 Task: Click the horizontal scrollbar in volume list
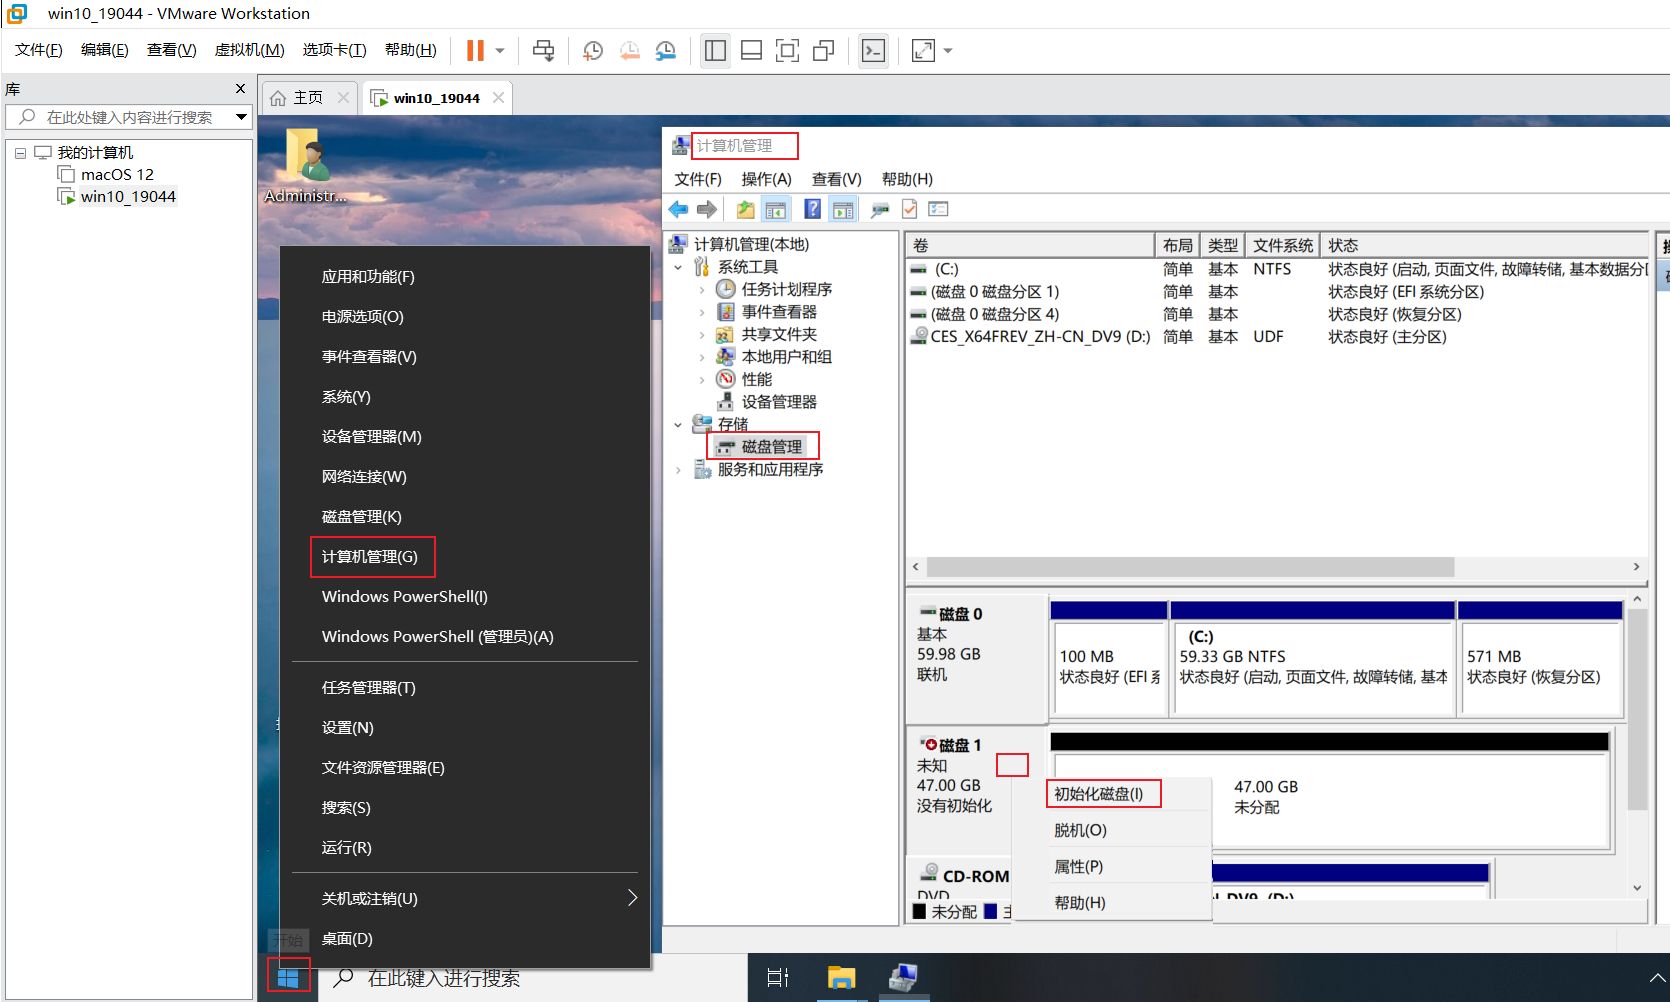click(x=1190, y=567)
